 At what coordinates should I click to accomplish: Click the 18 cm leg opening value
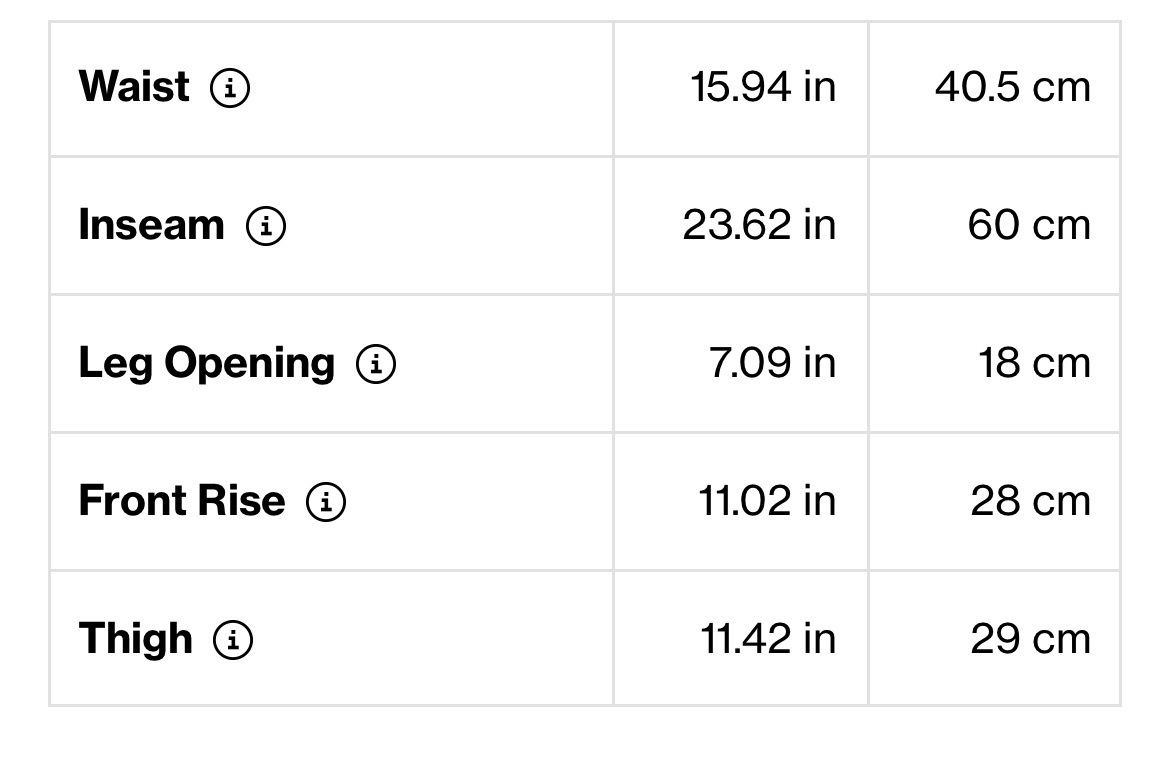tap(1034, 363)
